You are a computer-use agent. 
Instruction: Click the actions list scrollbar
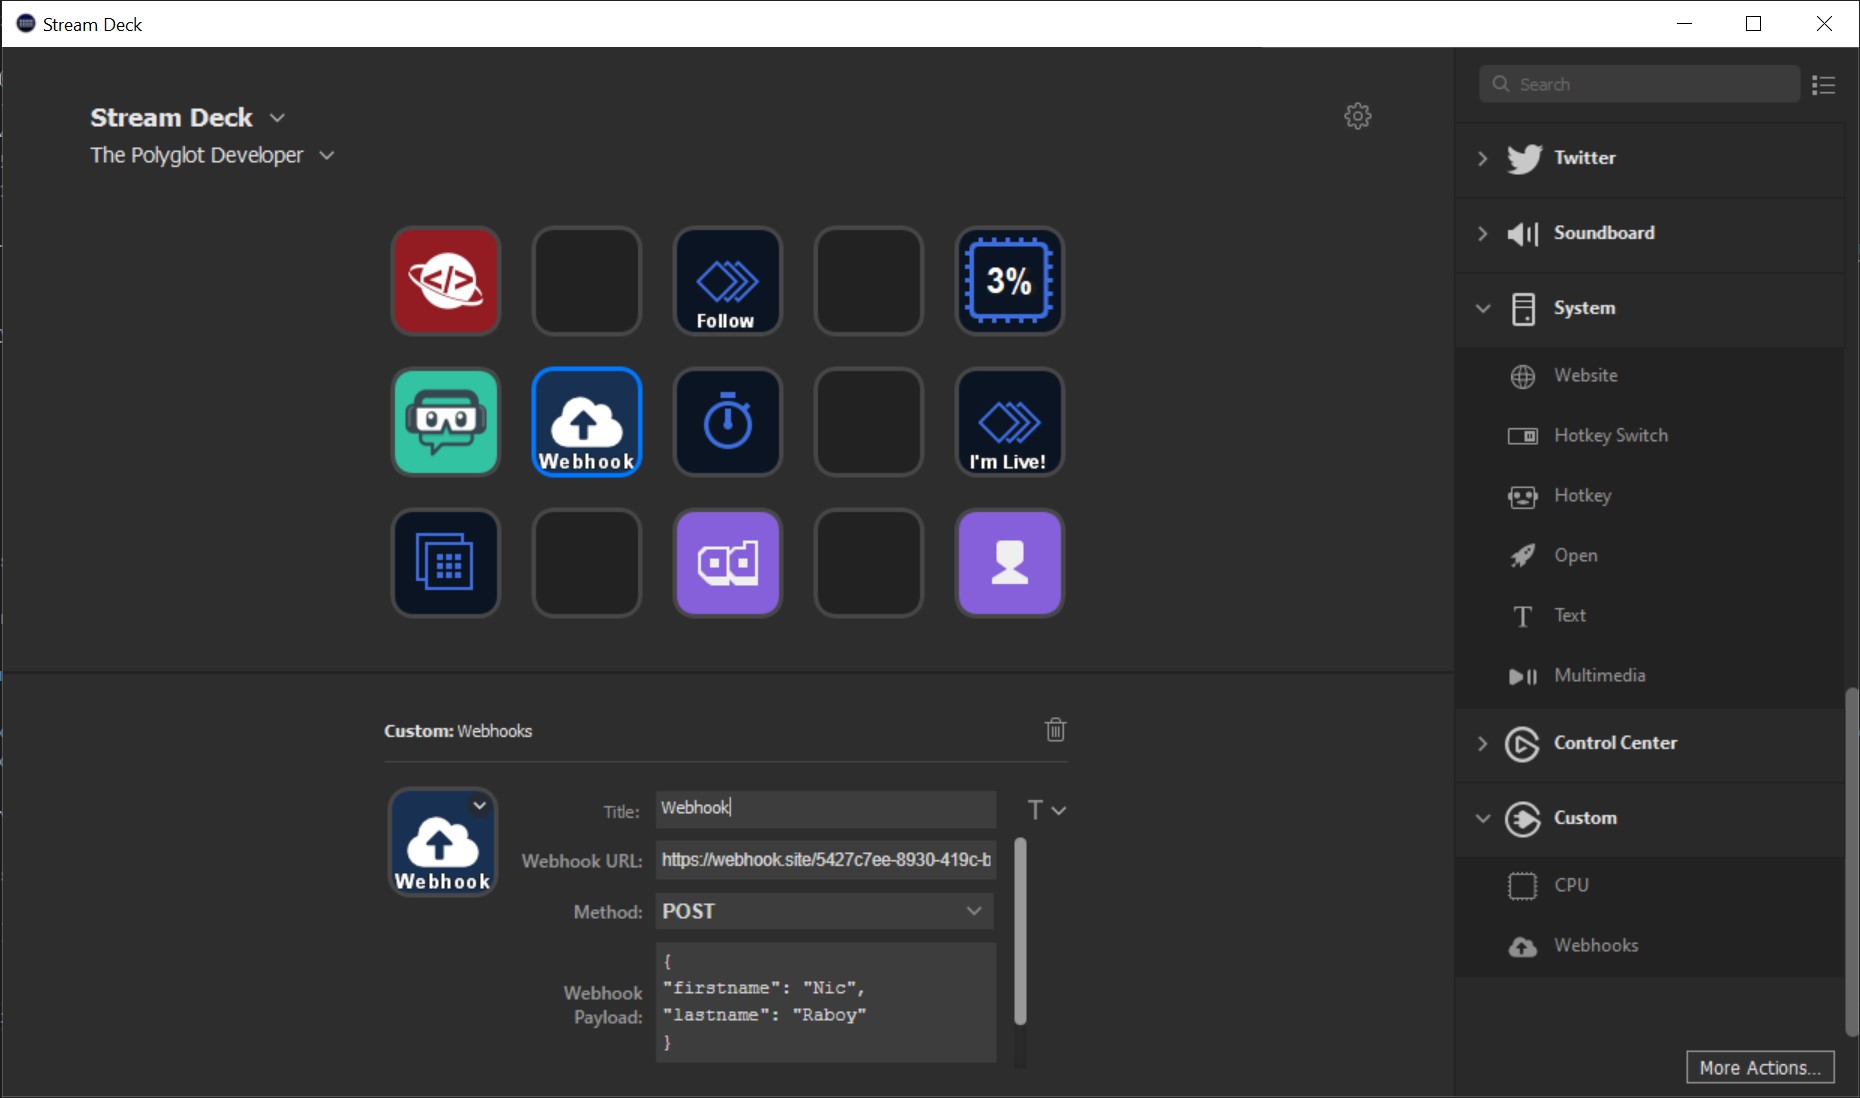point(1852,862)
